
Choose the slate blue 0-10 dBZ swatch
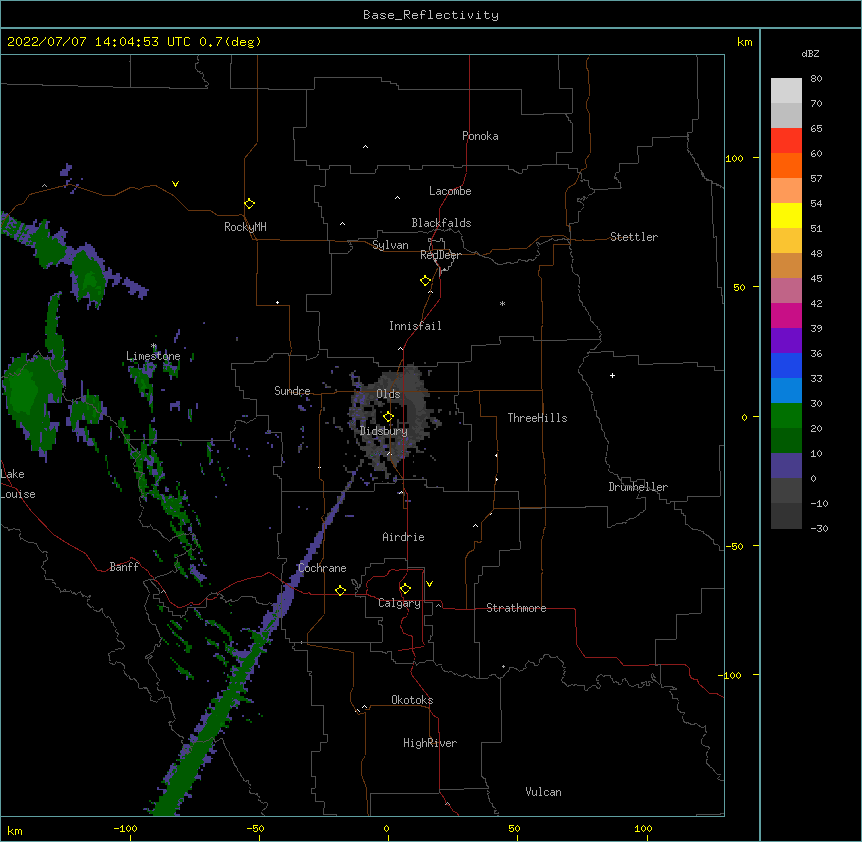(x=786, y=466)
